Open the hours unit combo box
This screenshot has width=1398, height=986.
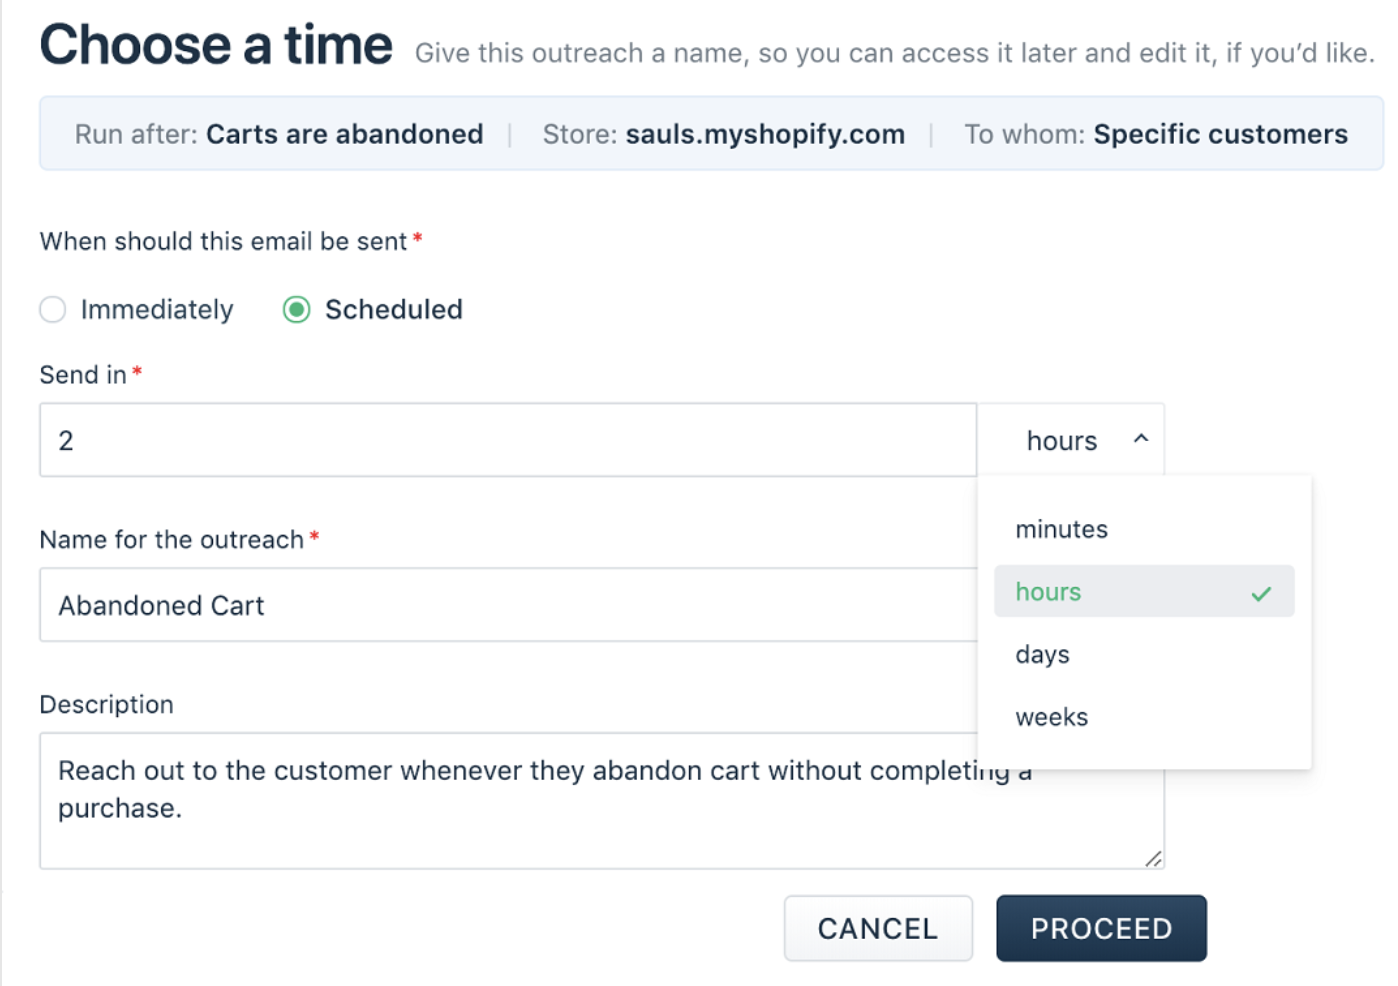[x=1071, y=440]
